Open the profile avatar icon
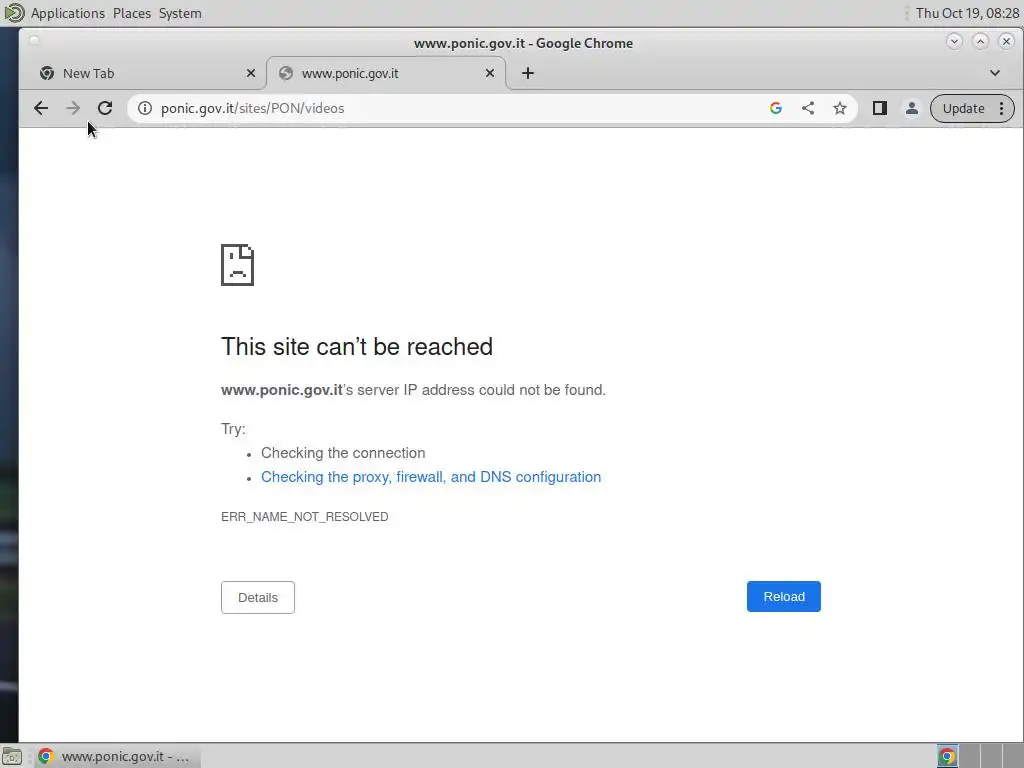1024x768 pixels. (912, 108)
